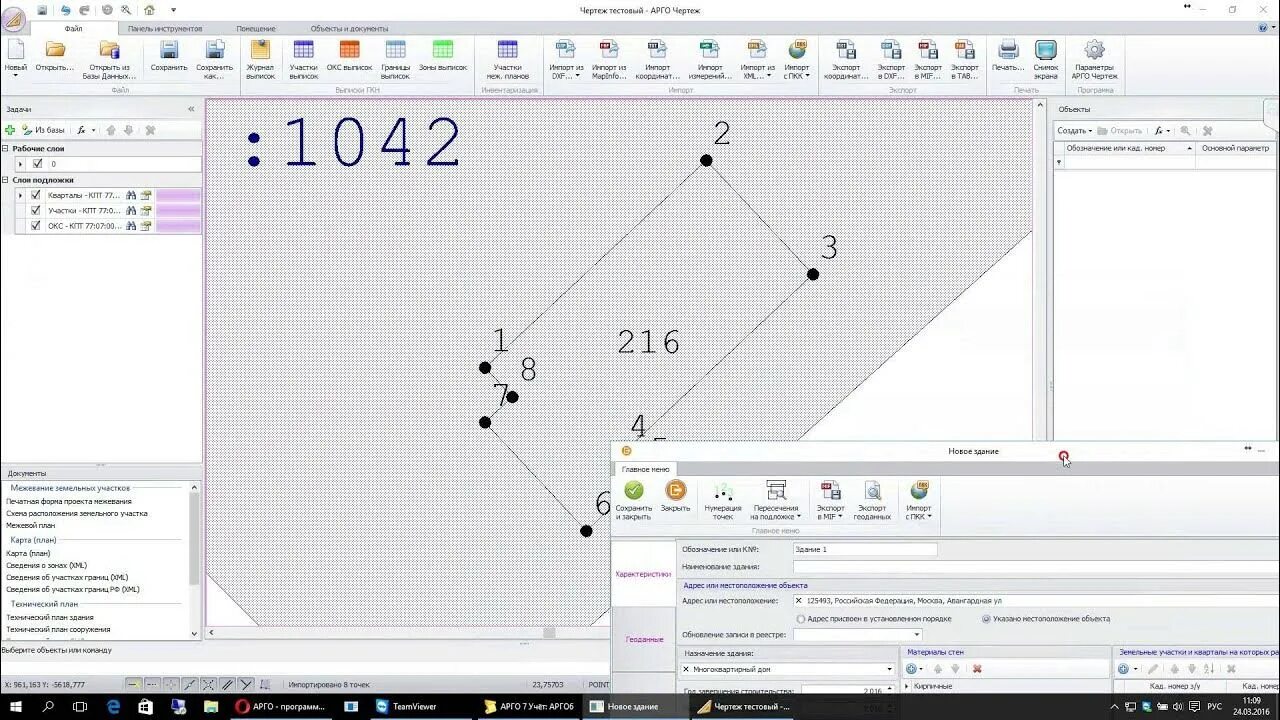Viewport: 1280px width, 720px height.
Task: Click Экспорт координат icon
Action: pos(845,58)
